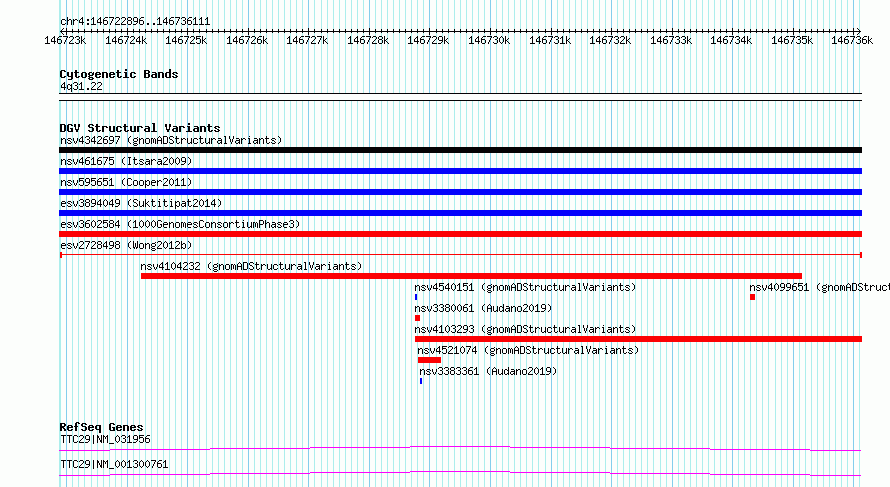Open the nsv4540151 (gnomADStructuralVariants) label

point(525,287)
